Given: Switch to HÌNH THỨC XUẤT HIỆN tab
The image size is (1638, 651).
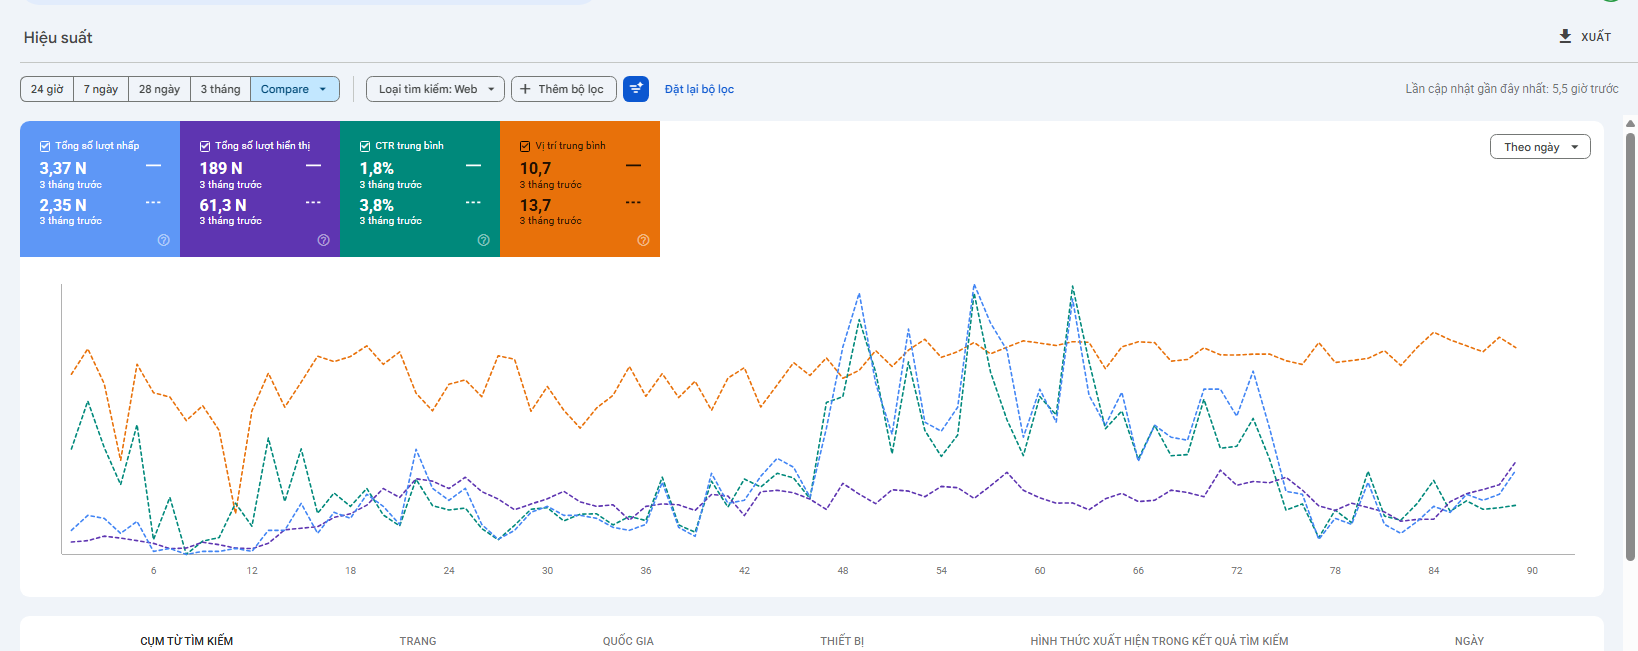Looking at the screenshot, I should tap(1159, 641).
